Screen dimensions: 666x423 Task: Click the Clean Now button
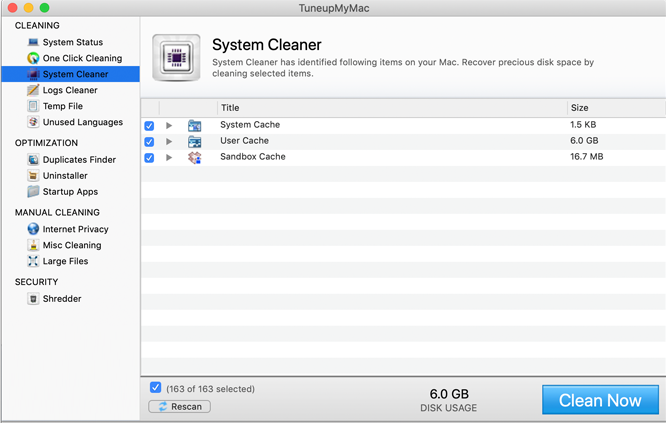click(x=600, y=400)
